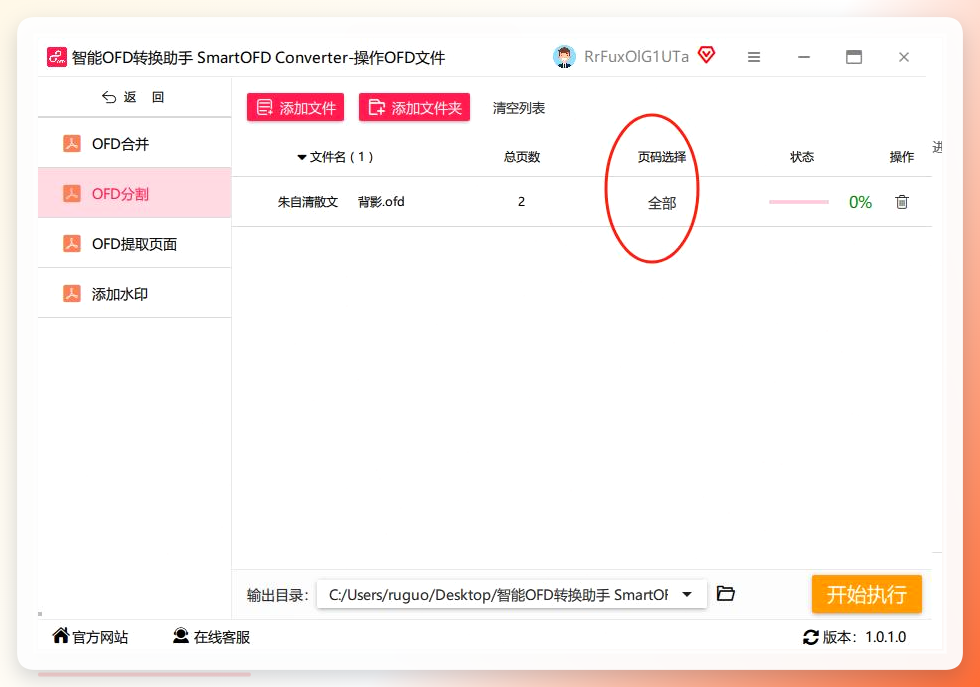Click the VIP diamond badge icon
980x687 pixels.
click(x=706, y=55)
